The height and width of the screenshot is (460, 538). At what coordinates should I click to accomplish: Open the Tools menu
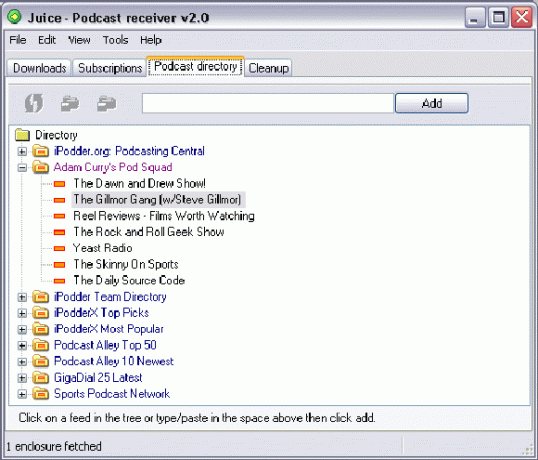[x=115, y=40]
